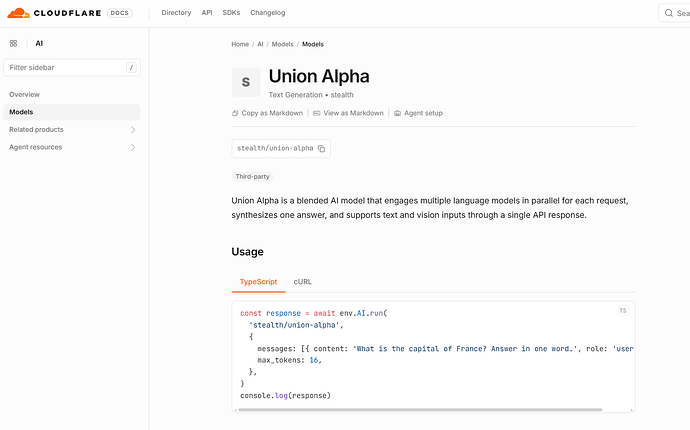690x430 pixels.
Task: Go to AI breadcrumb
Action: [260, 44]
